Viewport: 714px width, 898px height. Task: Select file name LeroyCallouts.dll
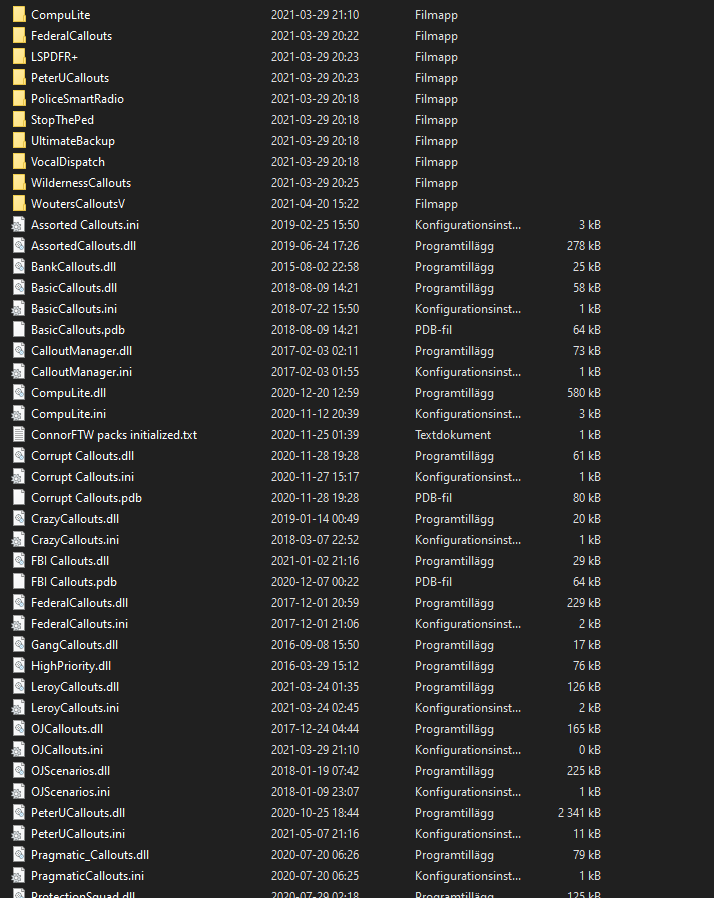pos(75,687)
